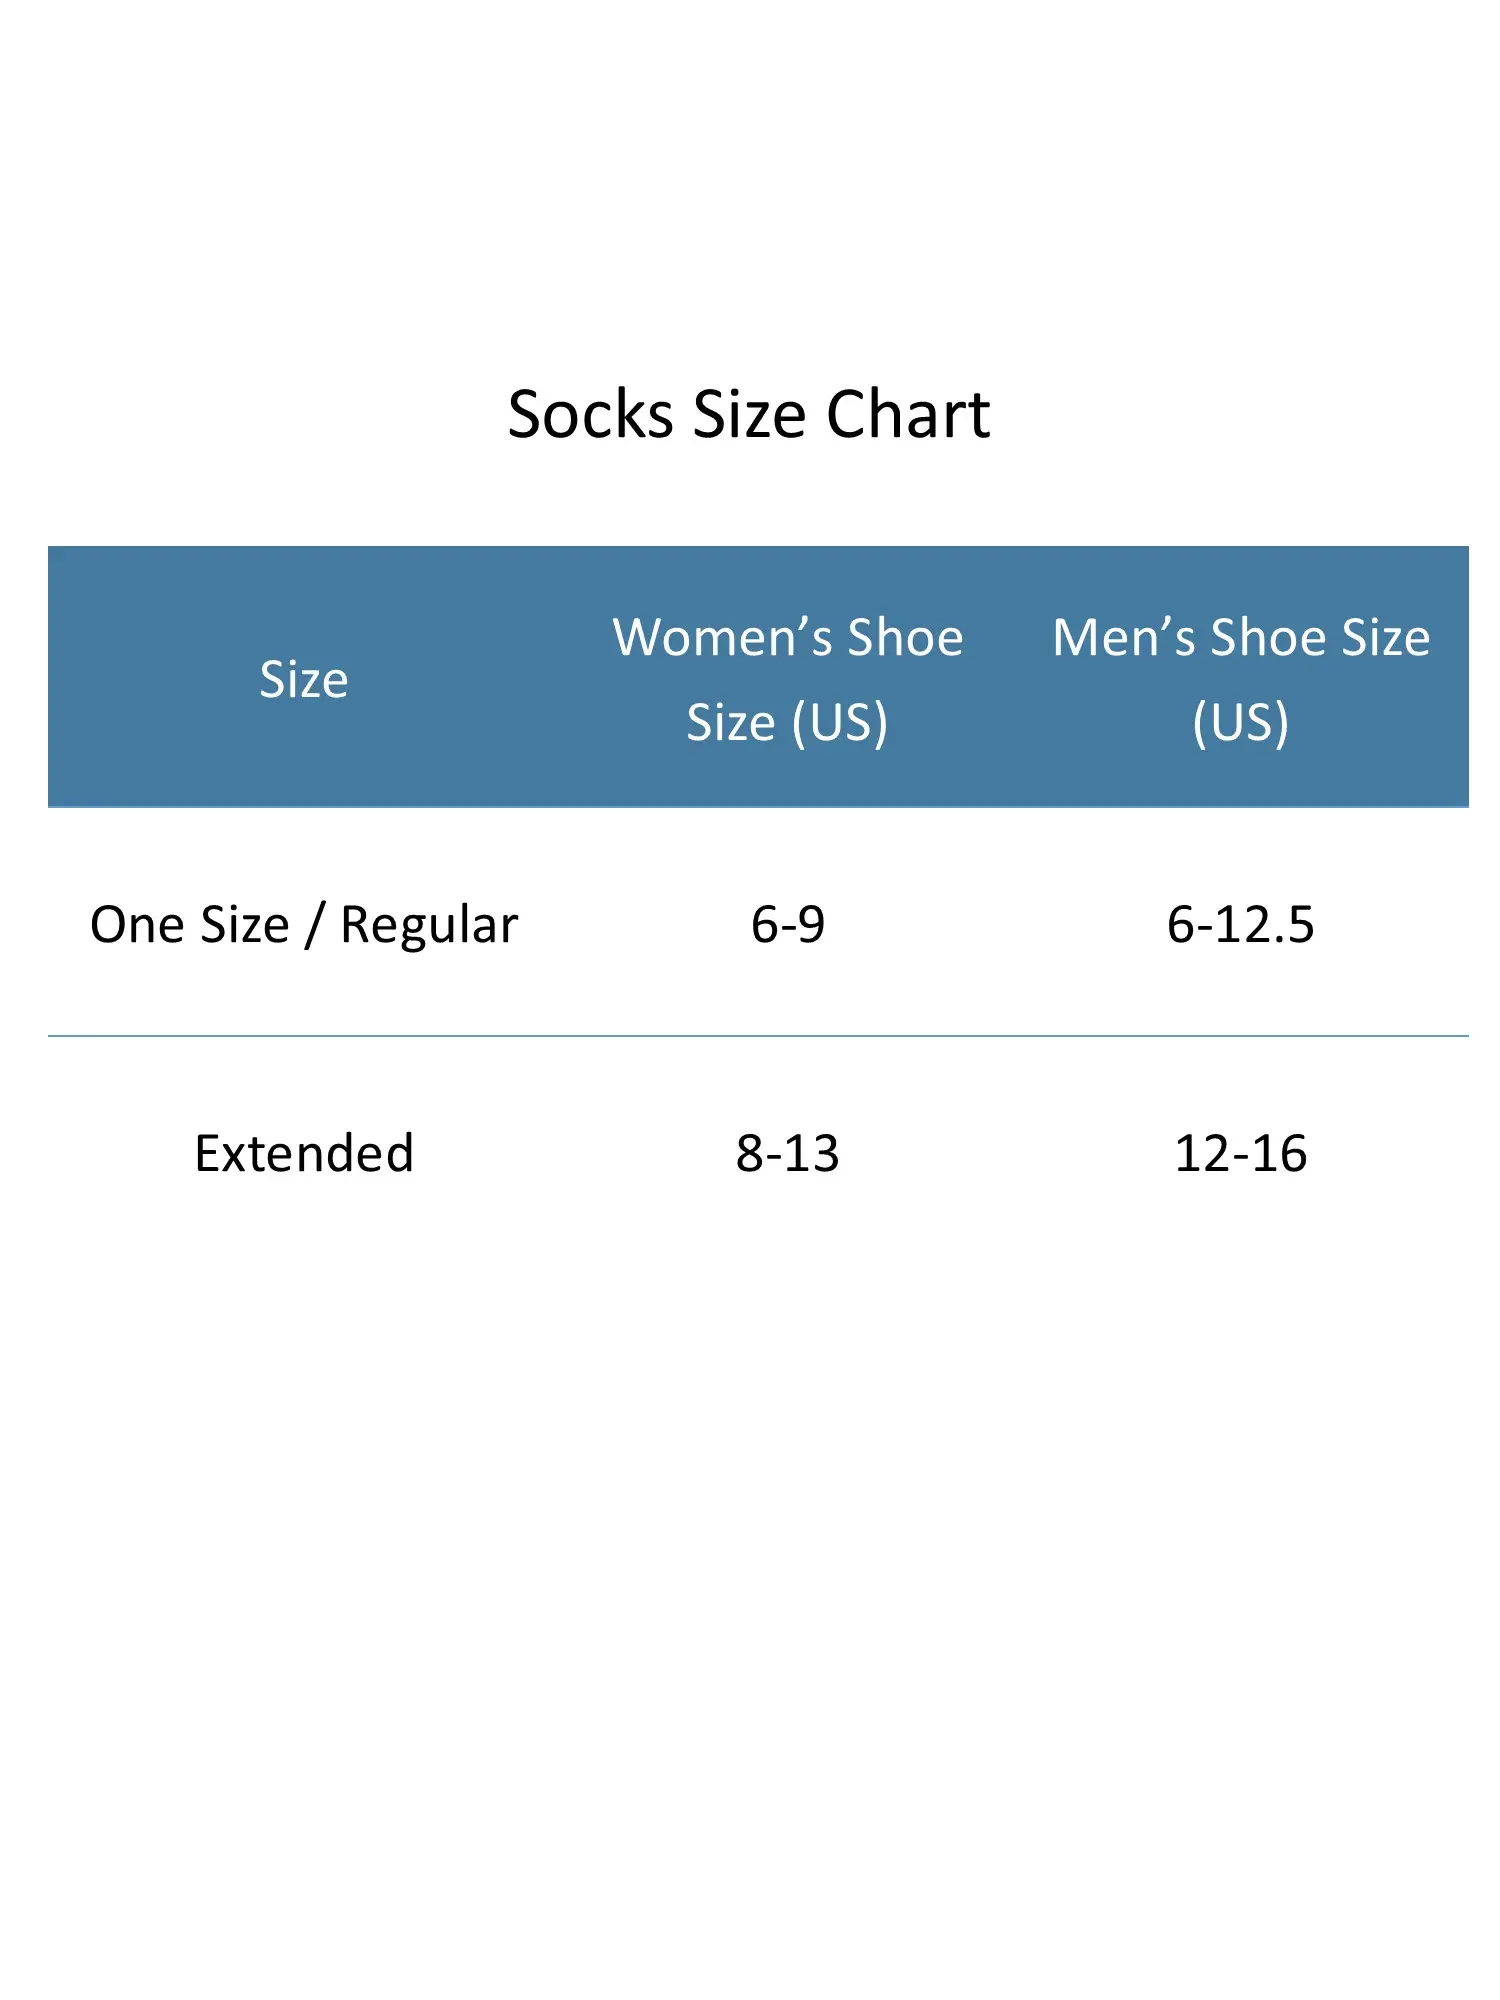Click the word Women's in header
This screenshot has width=1500, height=2000.
coord(722,637)
